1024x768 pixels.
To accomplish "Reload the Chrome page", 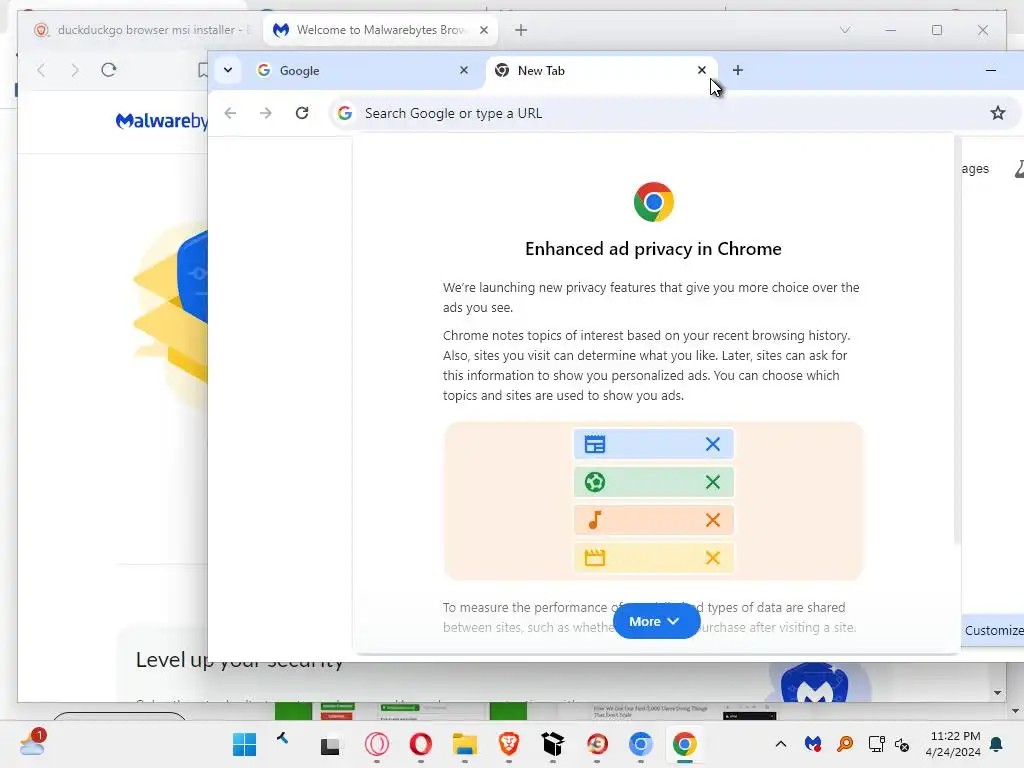I will (302, 113).
